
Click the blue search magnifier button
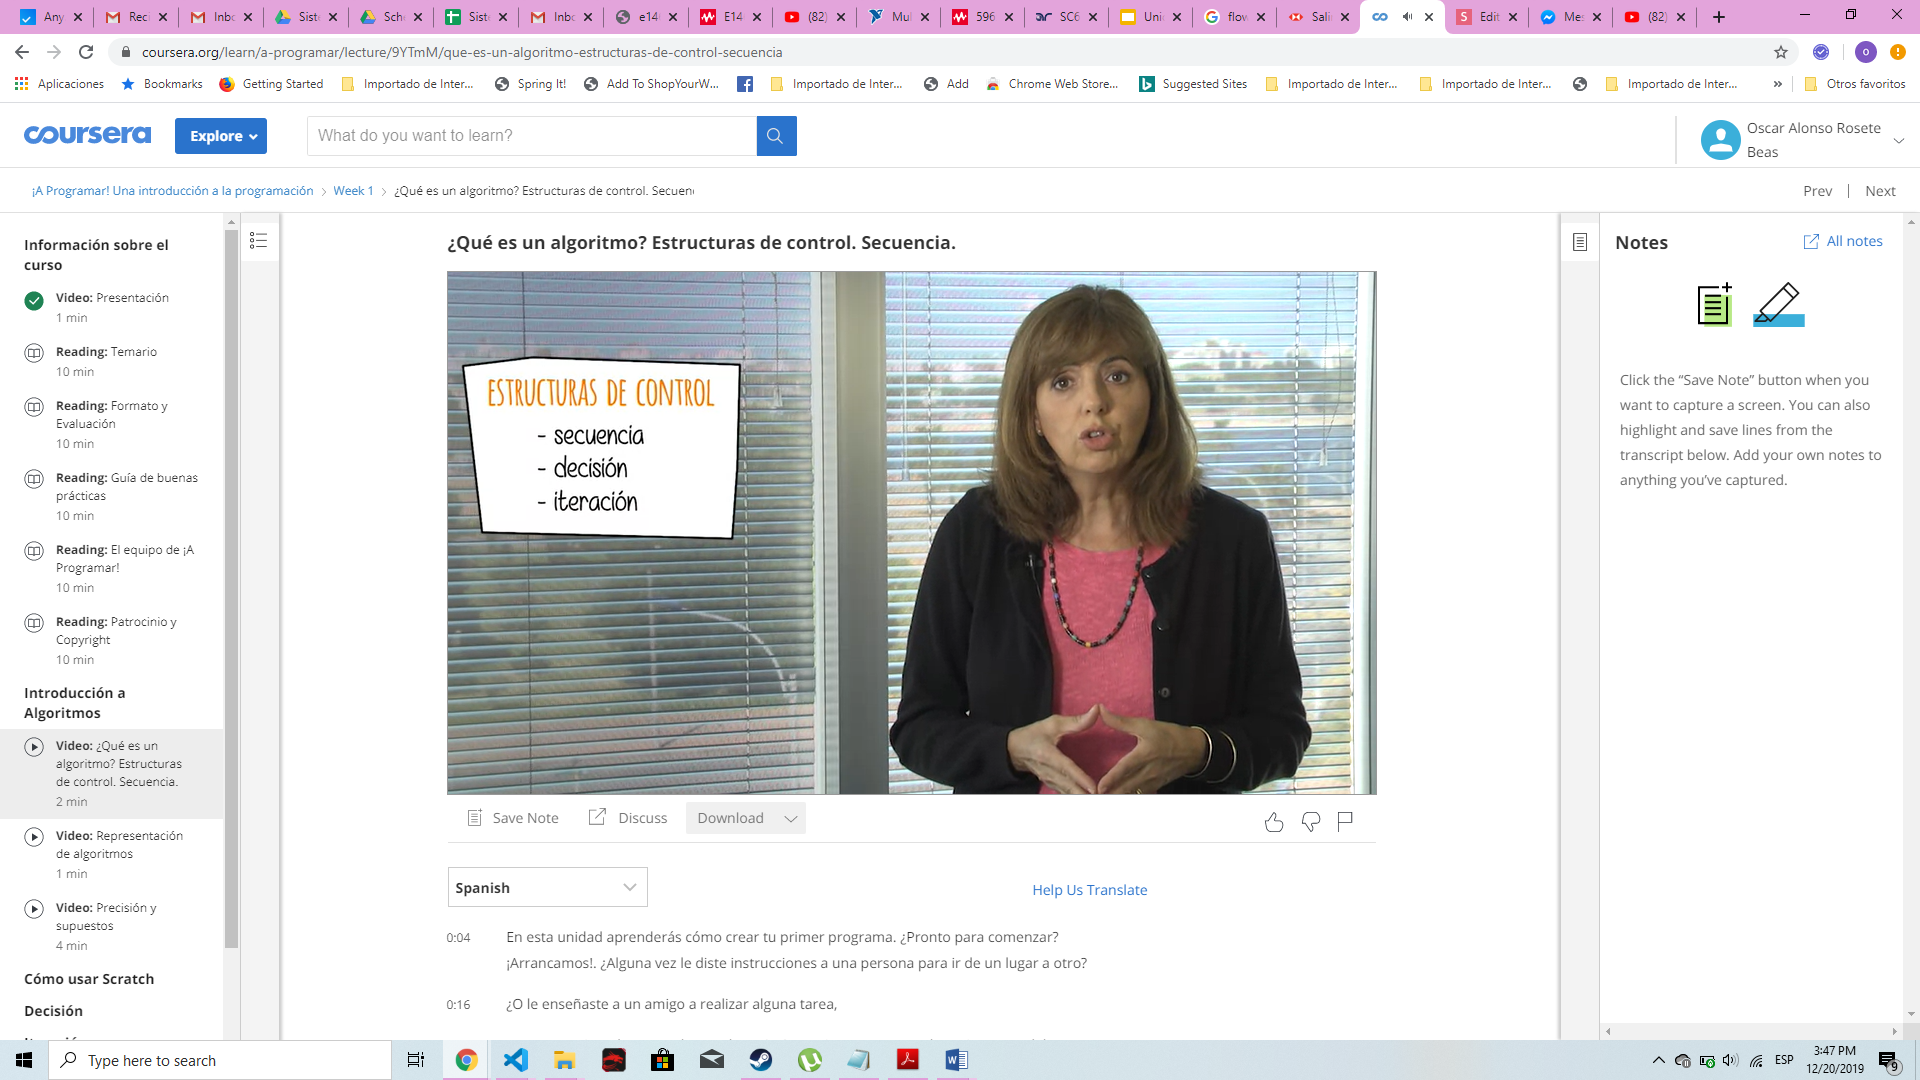pyautogui.click(x=775, y=136)
